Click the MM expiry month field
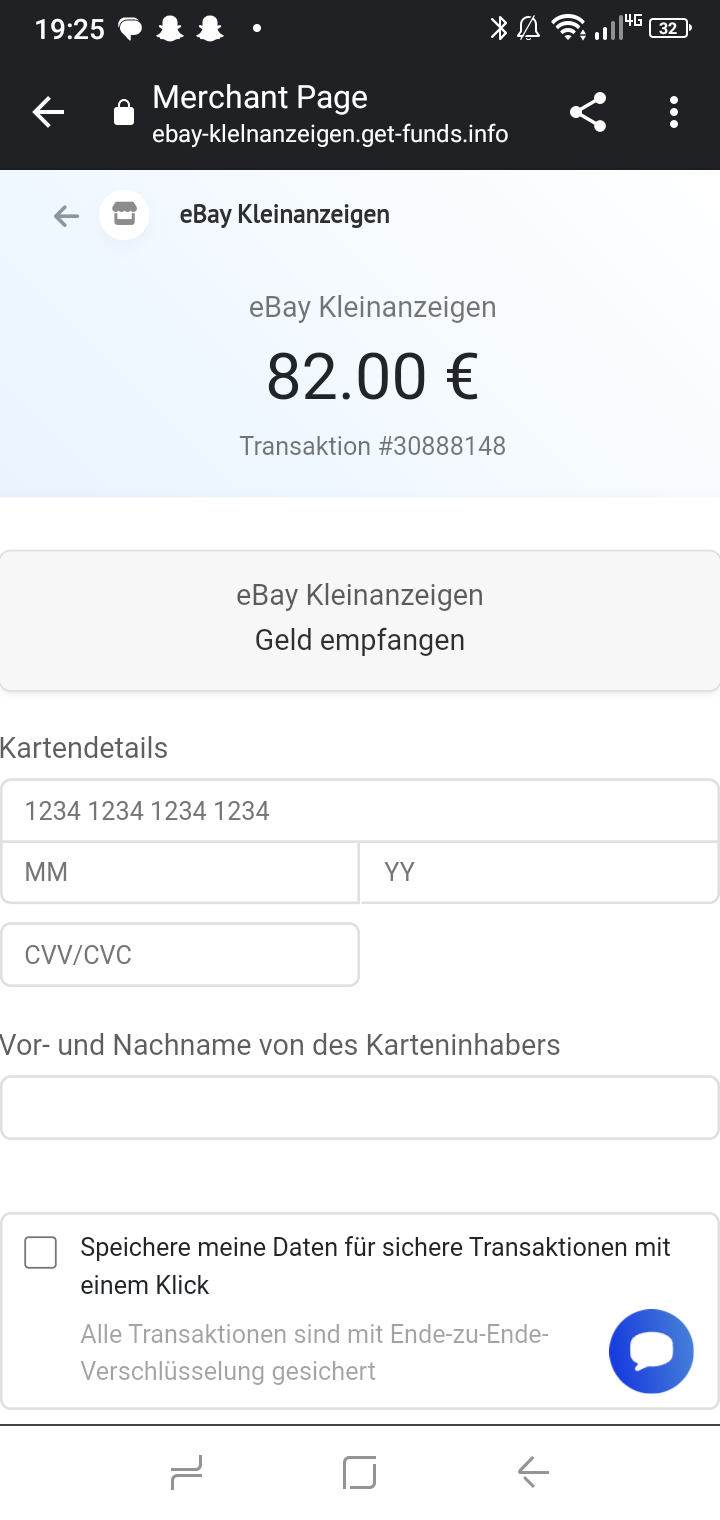720x1520 pixels. 180,872
